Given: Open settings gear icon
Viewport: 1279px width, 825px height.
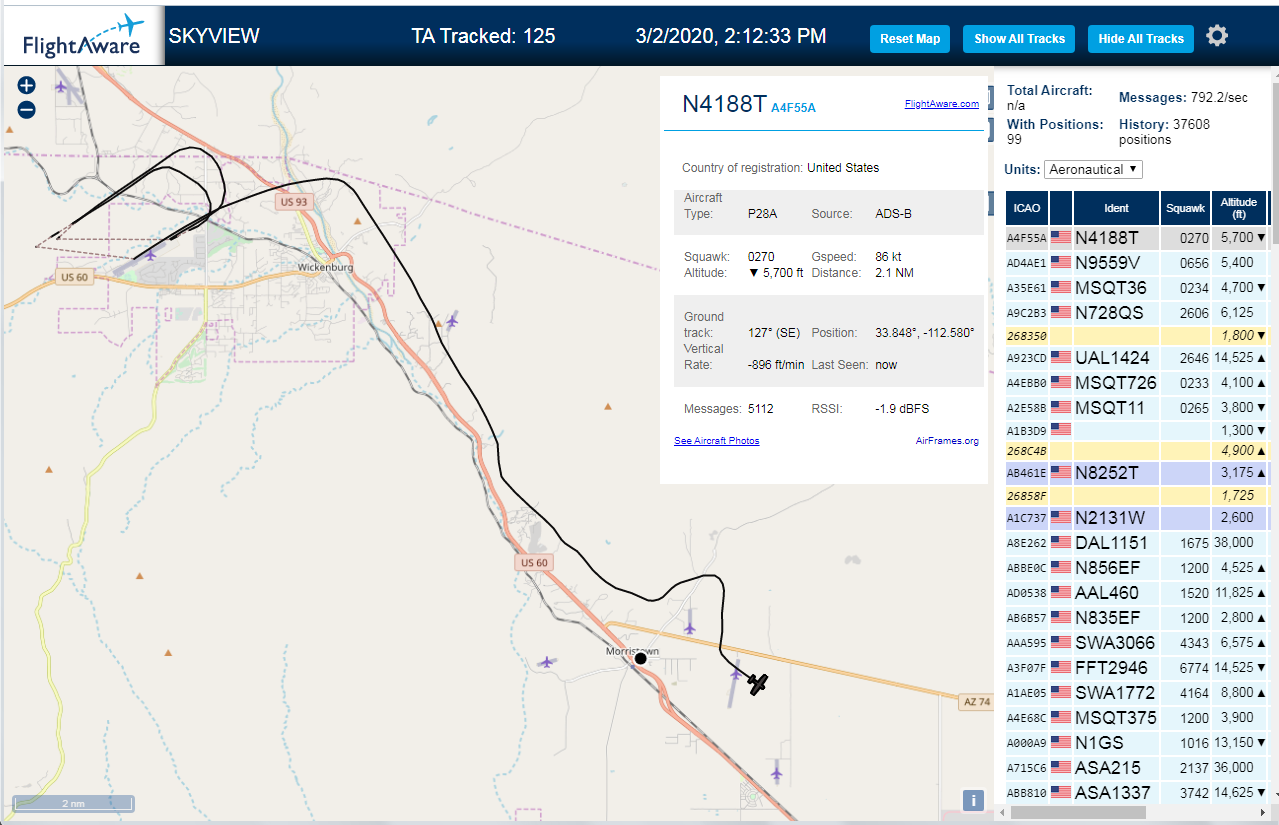Looking at the screenshot, I should (1216, 36).
